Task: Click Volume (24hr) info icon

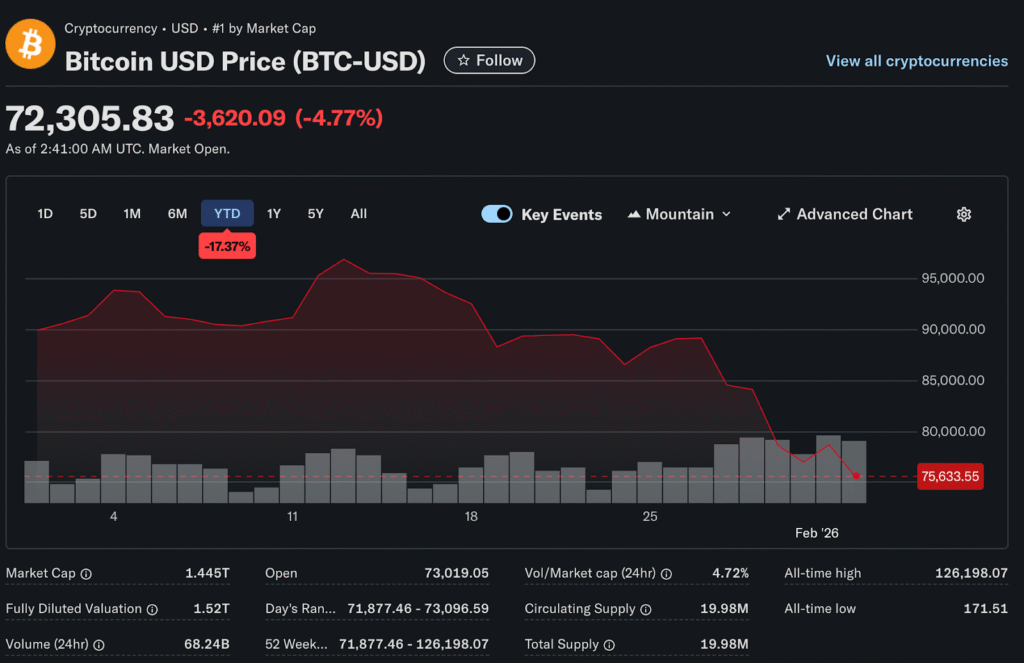Action: (x=99, y=645)
